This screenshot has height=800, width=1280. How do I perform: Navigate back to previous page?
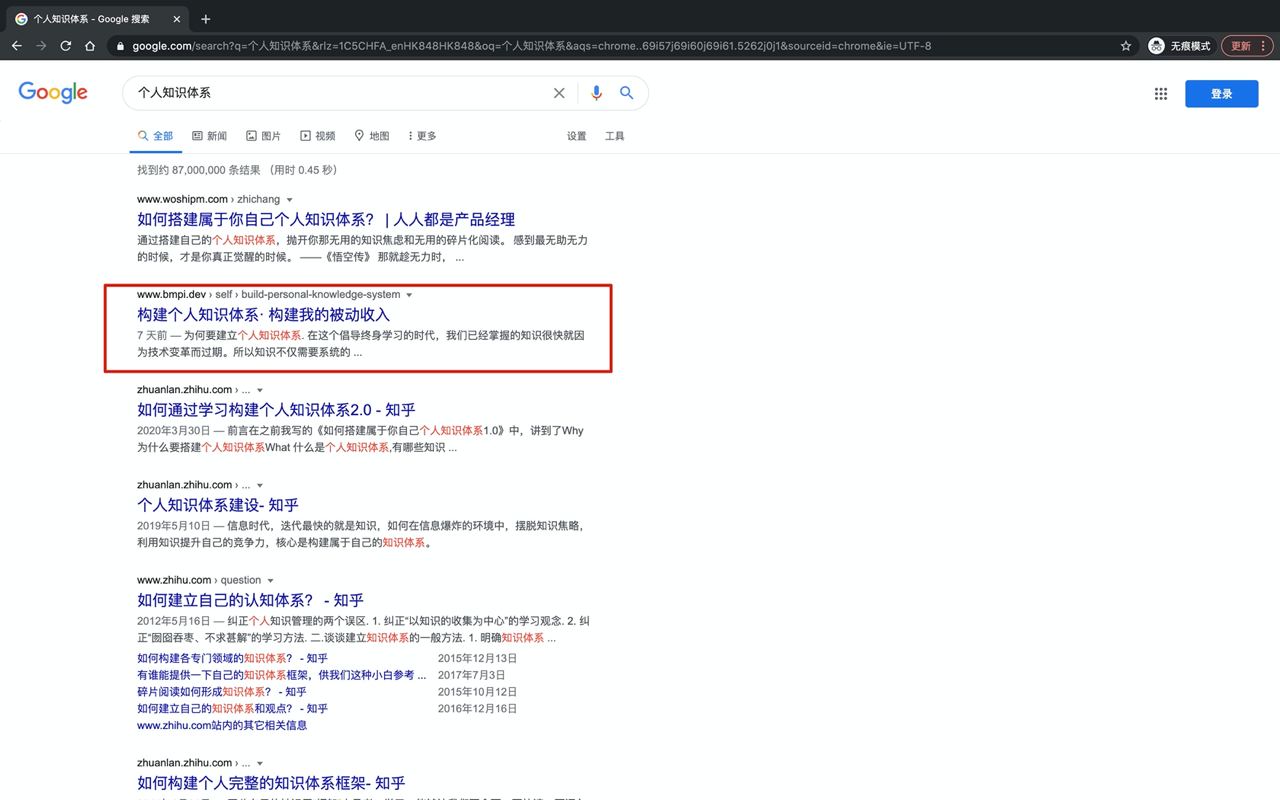pos(17,46)
